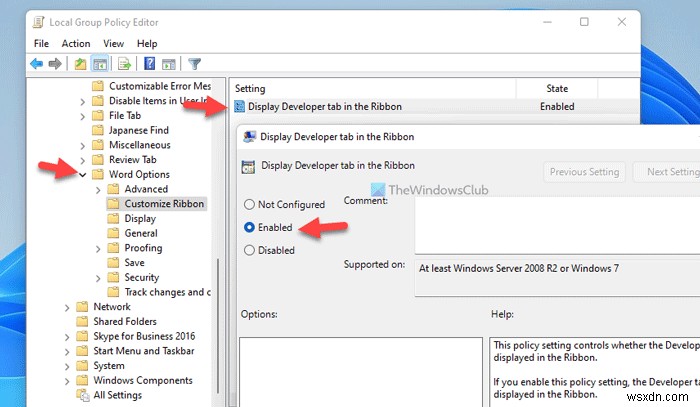Screen dimensions: 700x407
Task: Select the Save folder in tree
Action: point(134,263)
